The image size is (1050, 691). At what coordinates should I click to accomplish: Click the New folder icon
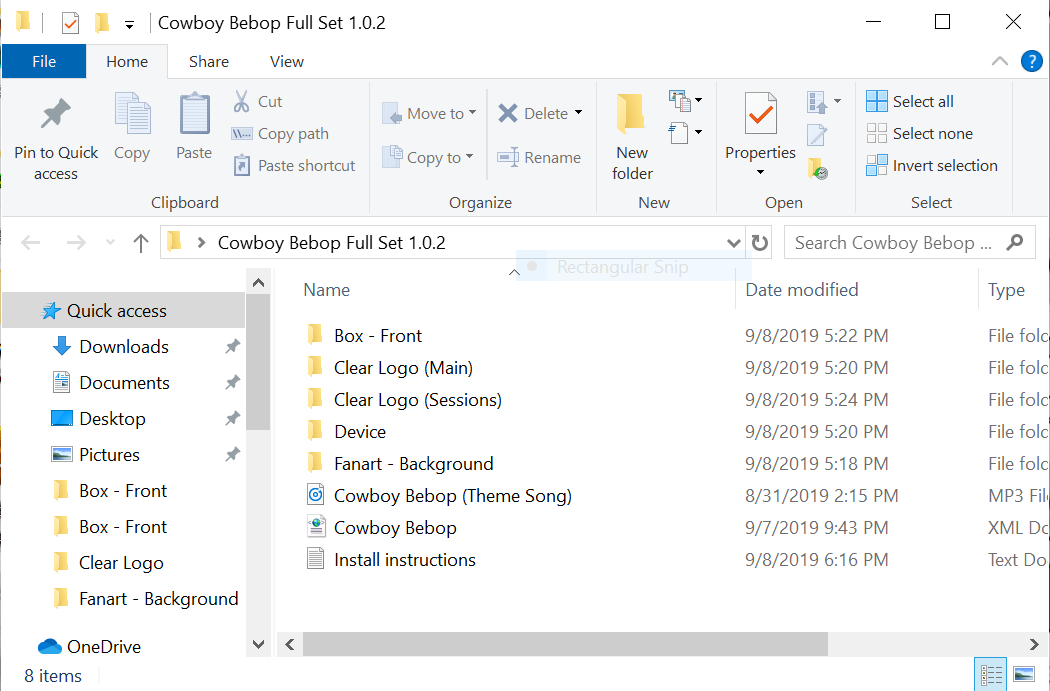point(631,115)
